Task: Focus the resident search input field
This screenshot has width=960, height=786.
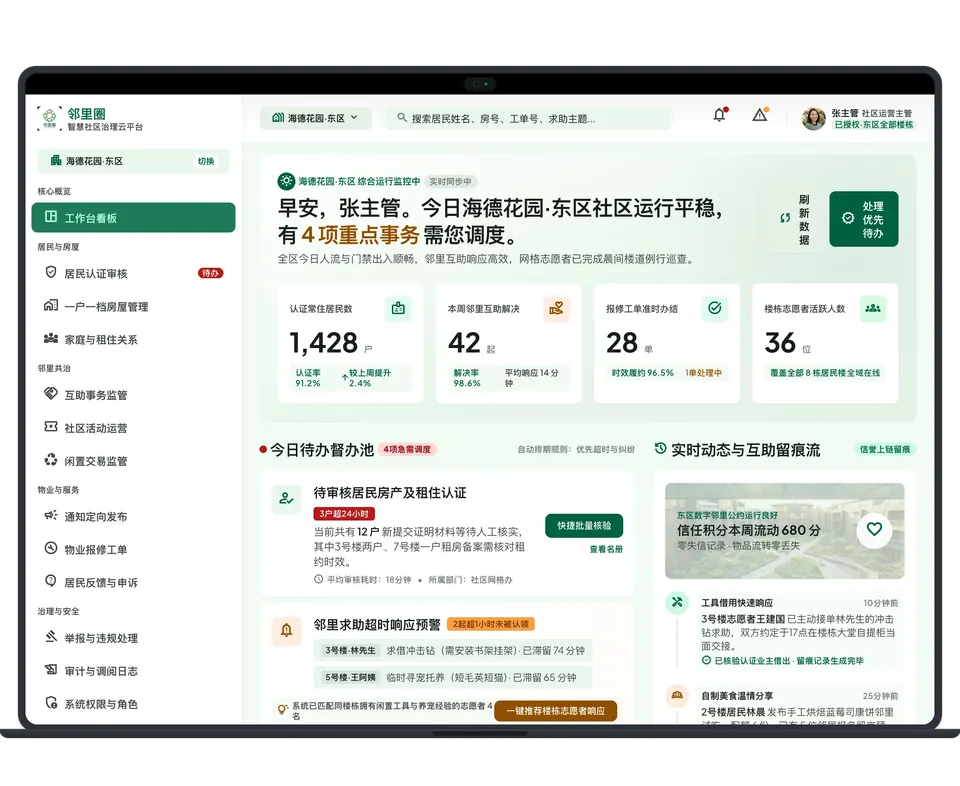Action: 528,118
